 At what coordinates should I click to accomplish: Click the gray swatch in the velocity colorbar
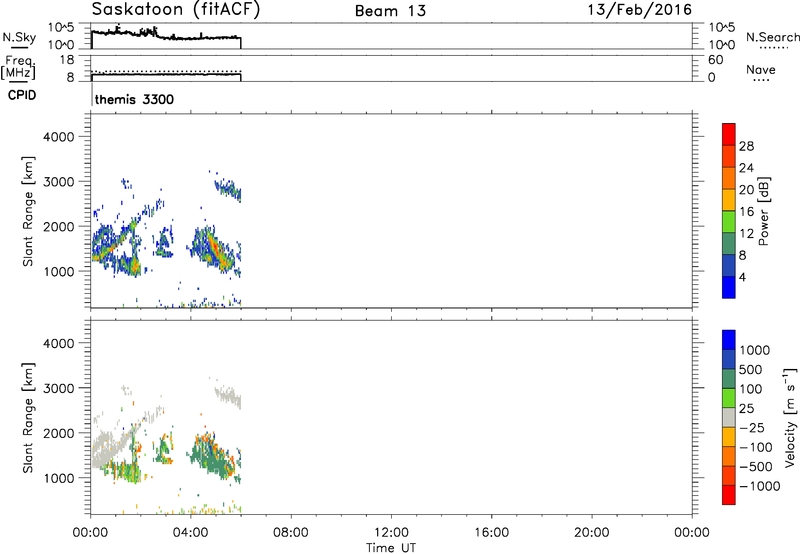[729, 417]
